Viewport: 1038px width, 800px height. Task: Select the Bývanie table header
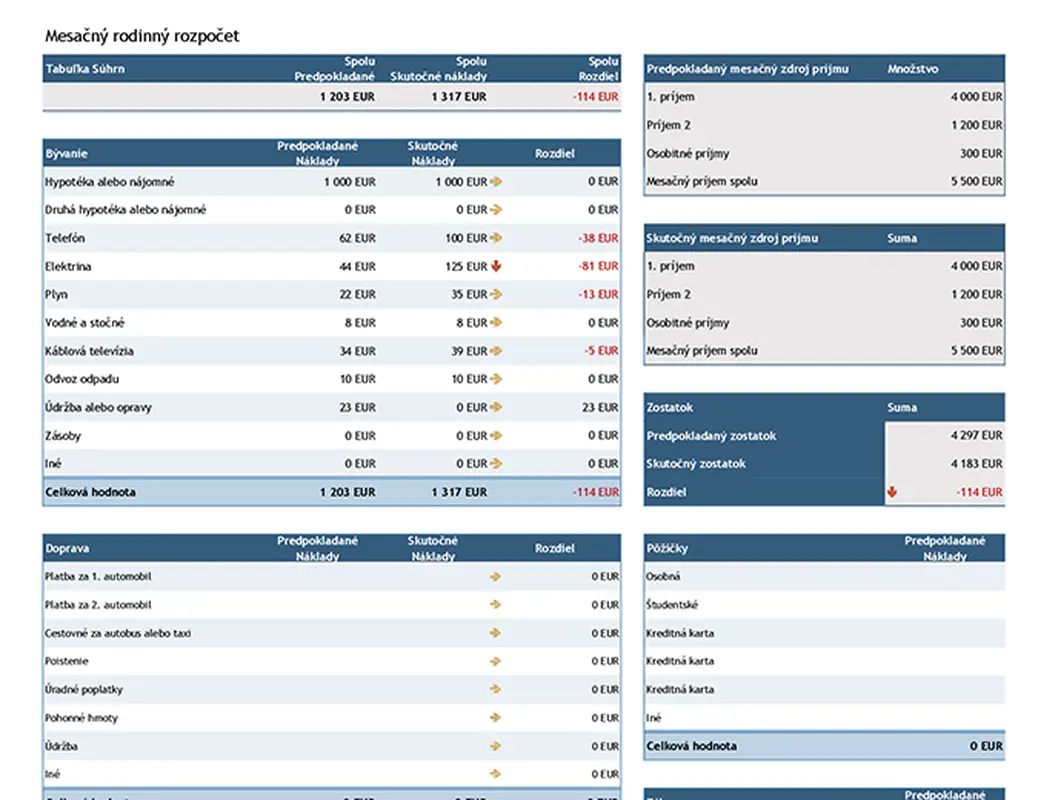(67, 154)
